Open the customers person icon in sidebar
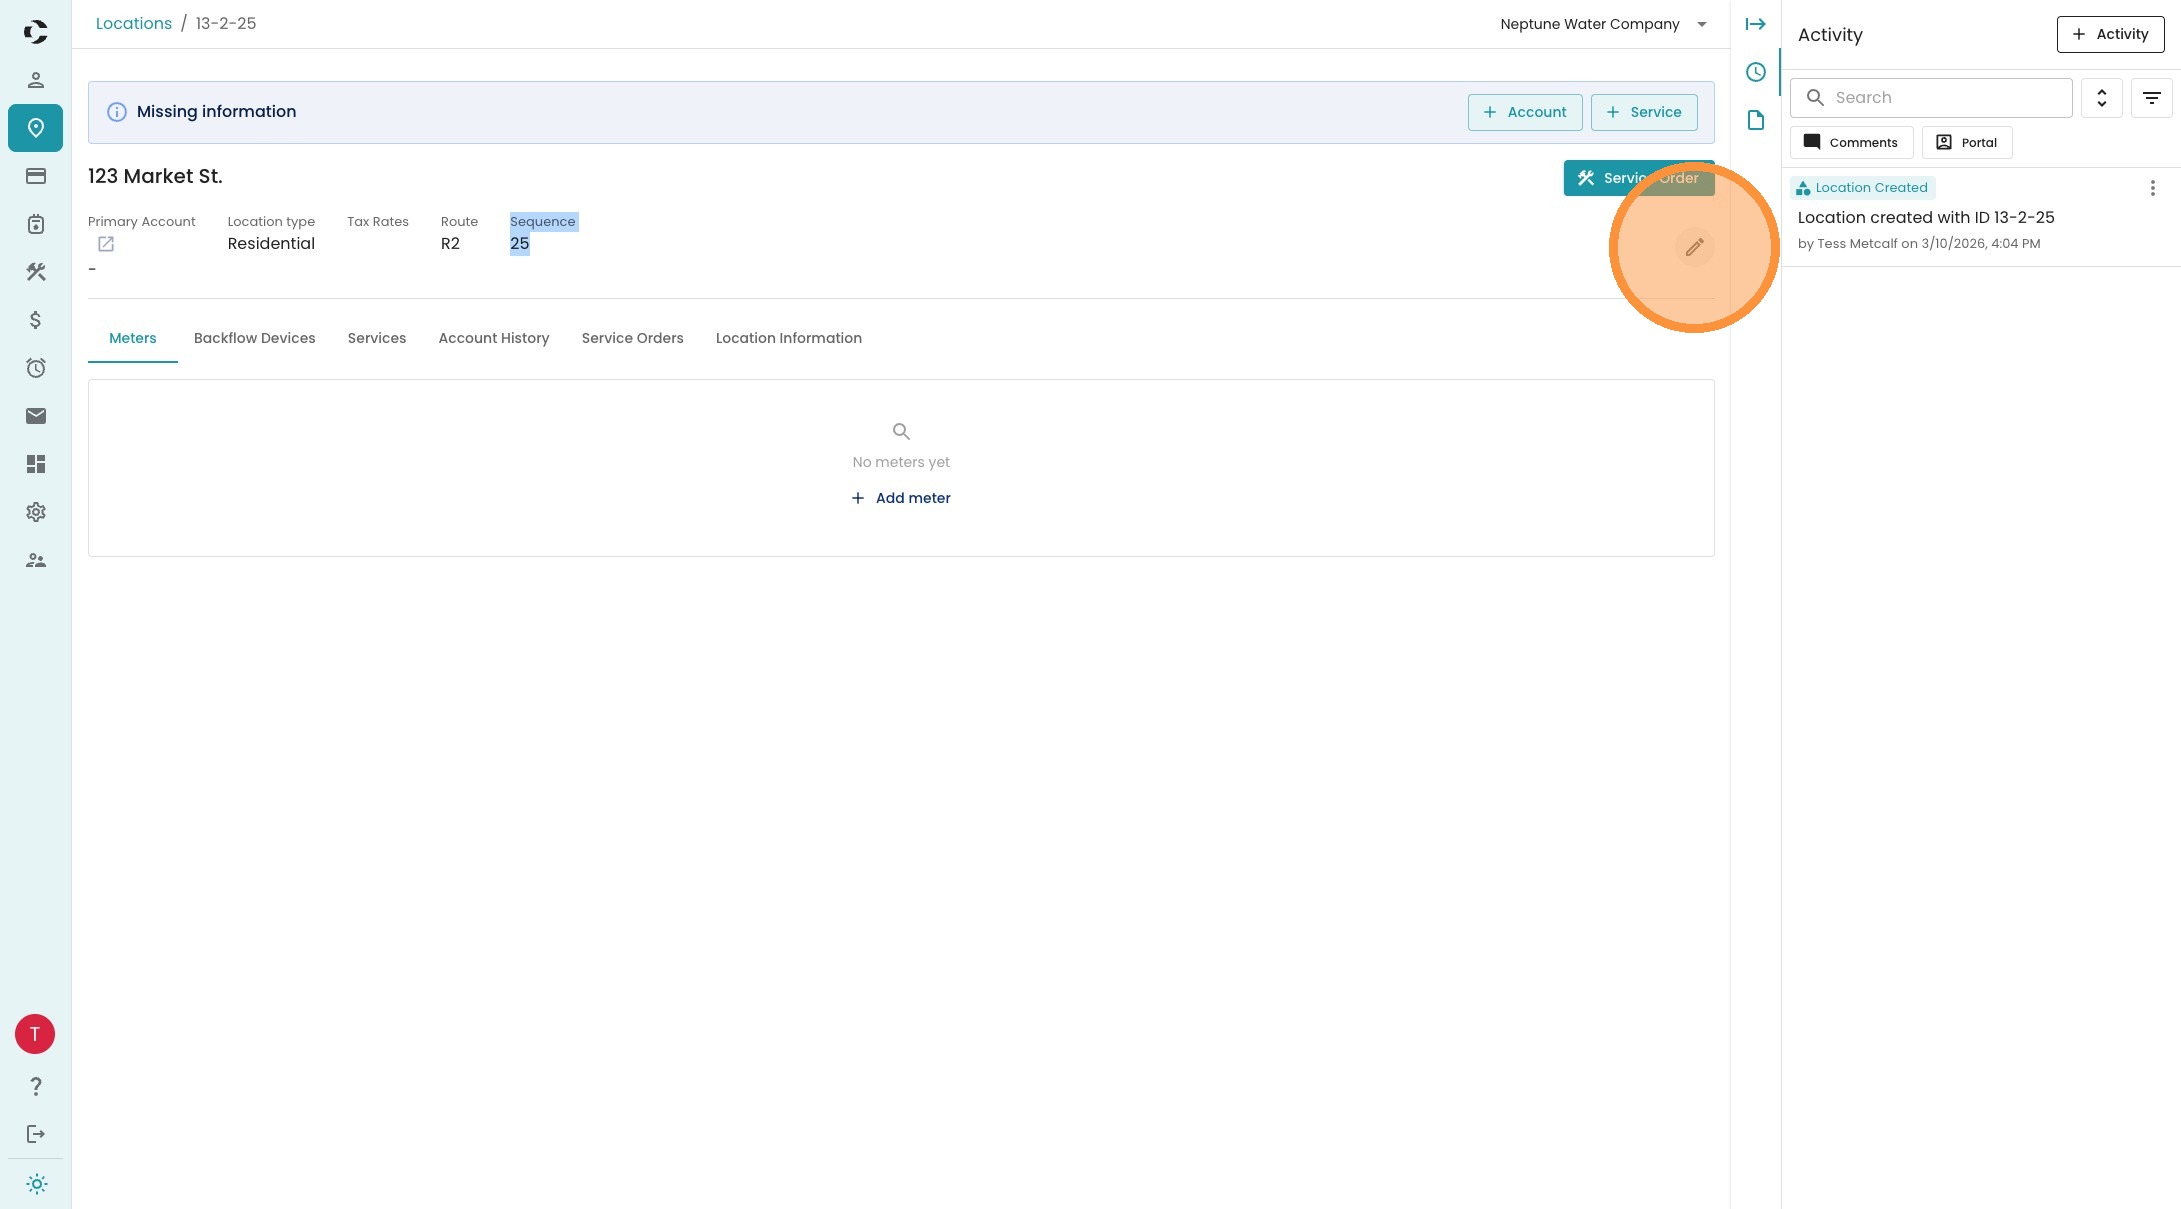2181x1209 pixels. click(x=36, y=80)
